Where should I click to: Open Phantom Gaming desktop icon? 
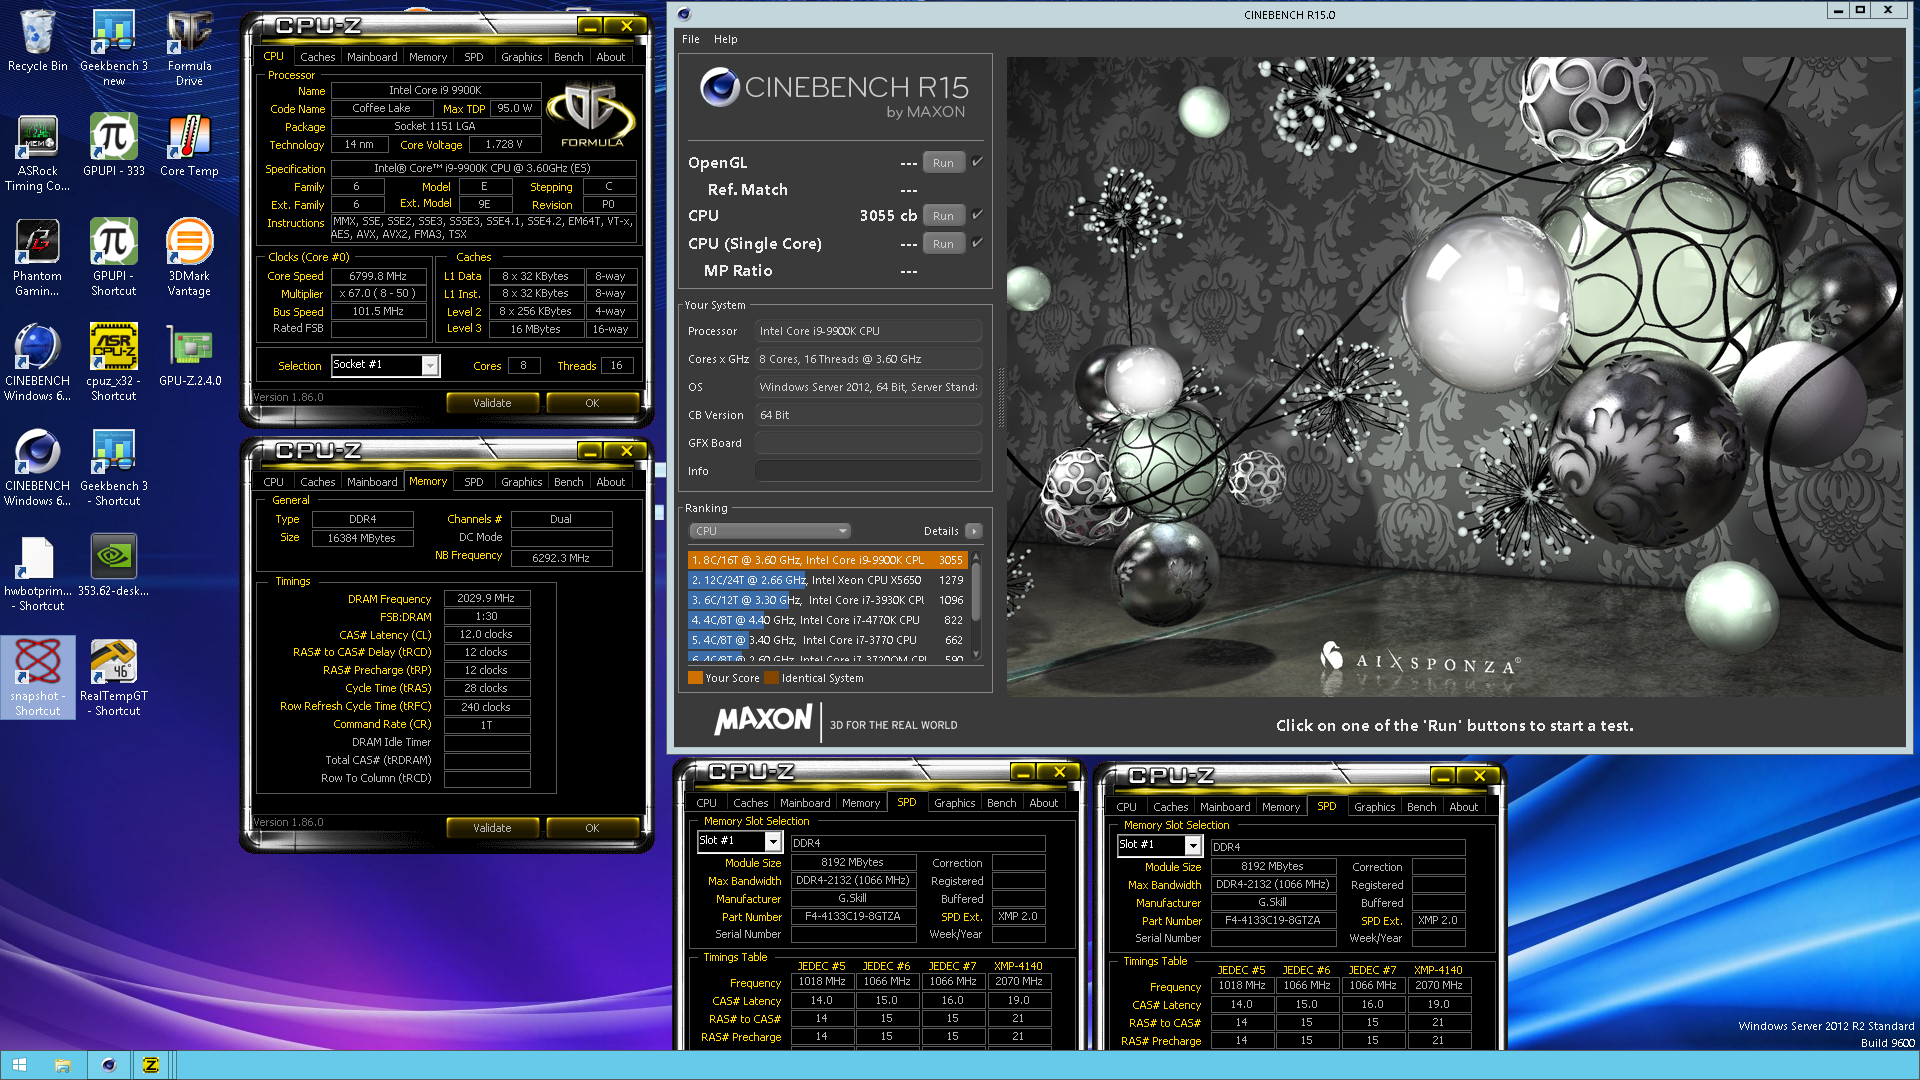click(38, 258)
